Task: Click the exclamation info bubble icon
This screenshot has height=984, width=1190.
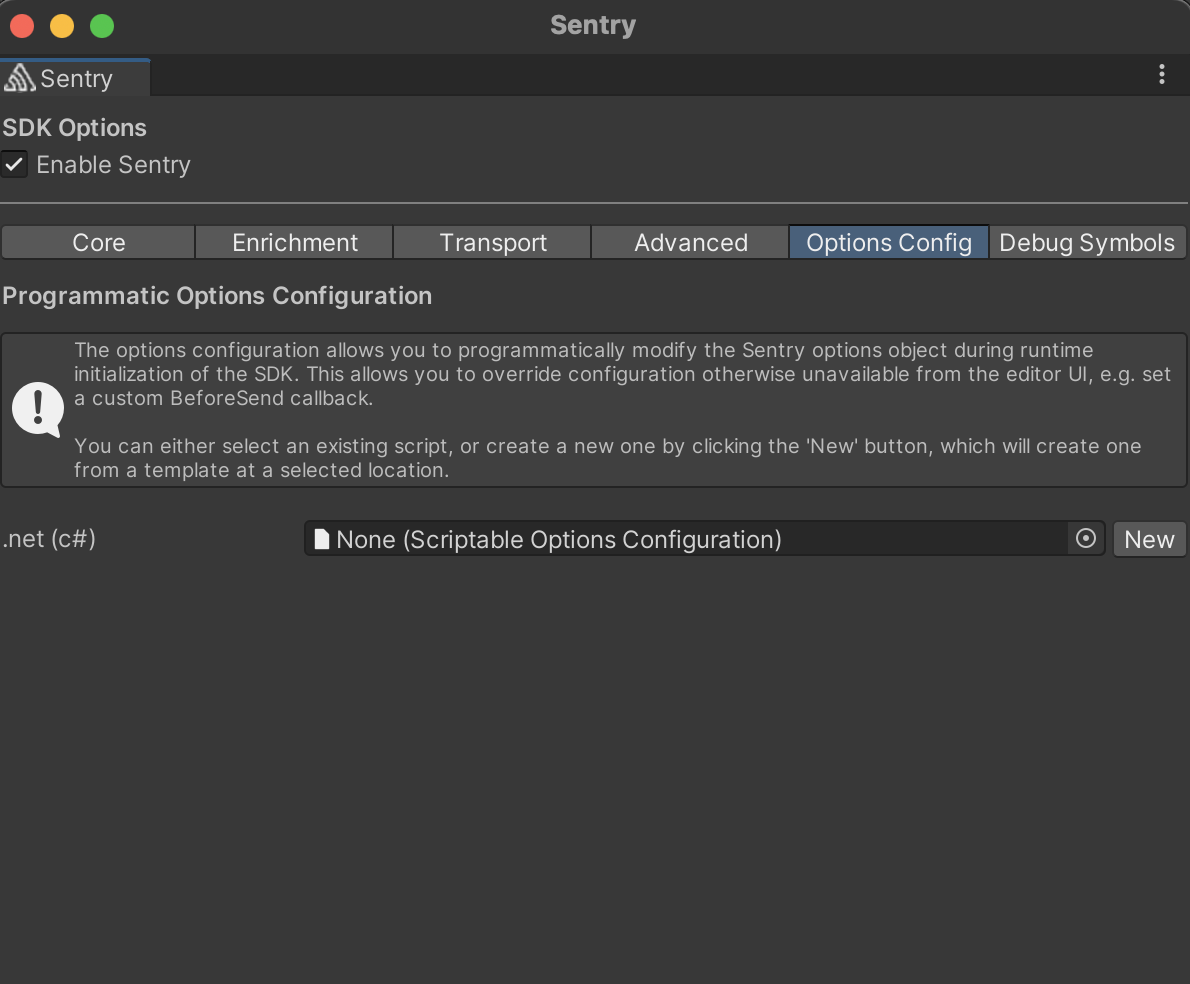Action: 38,410
